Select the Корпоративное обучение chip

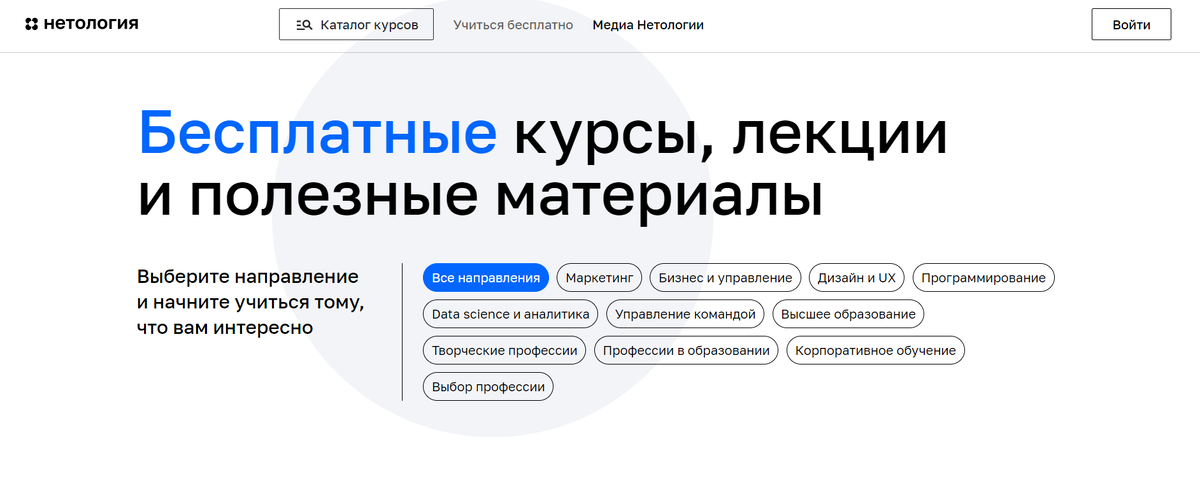coord(876,350)
